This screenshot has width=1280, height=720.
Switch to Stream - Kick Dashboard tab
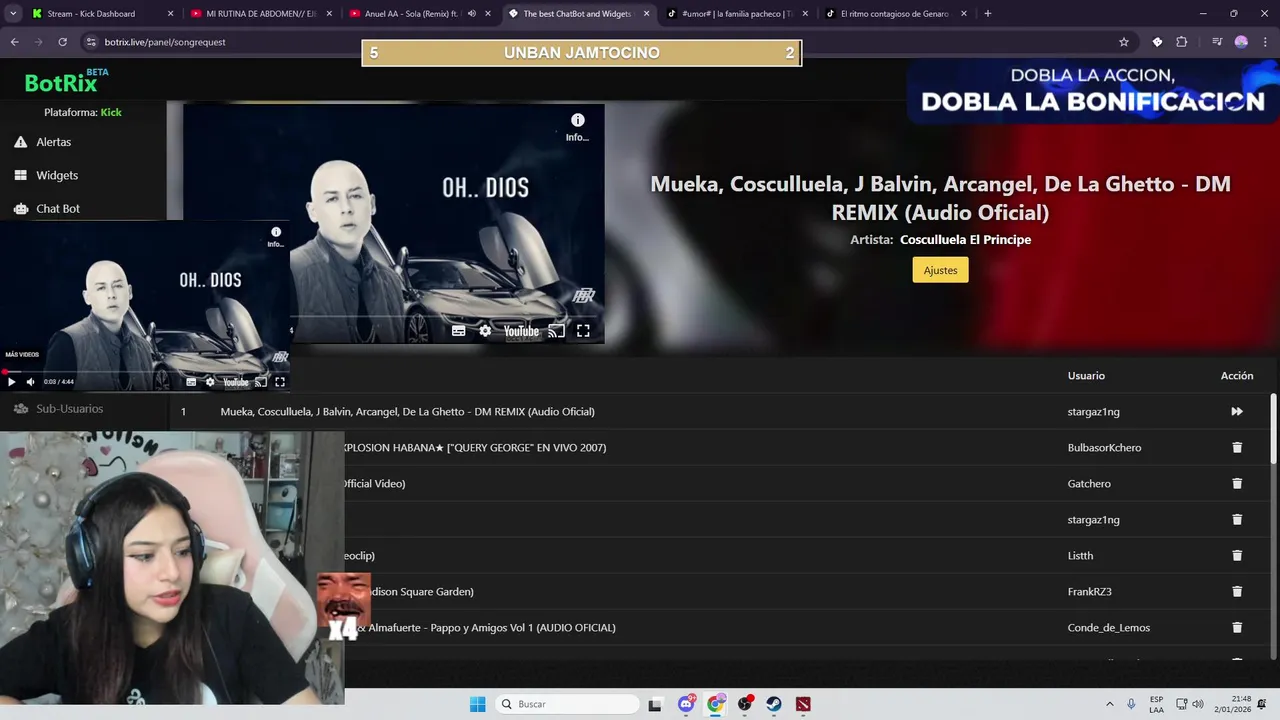click(x=101, y=14)
